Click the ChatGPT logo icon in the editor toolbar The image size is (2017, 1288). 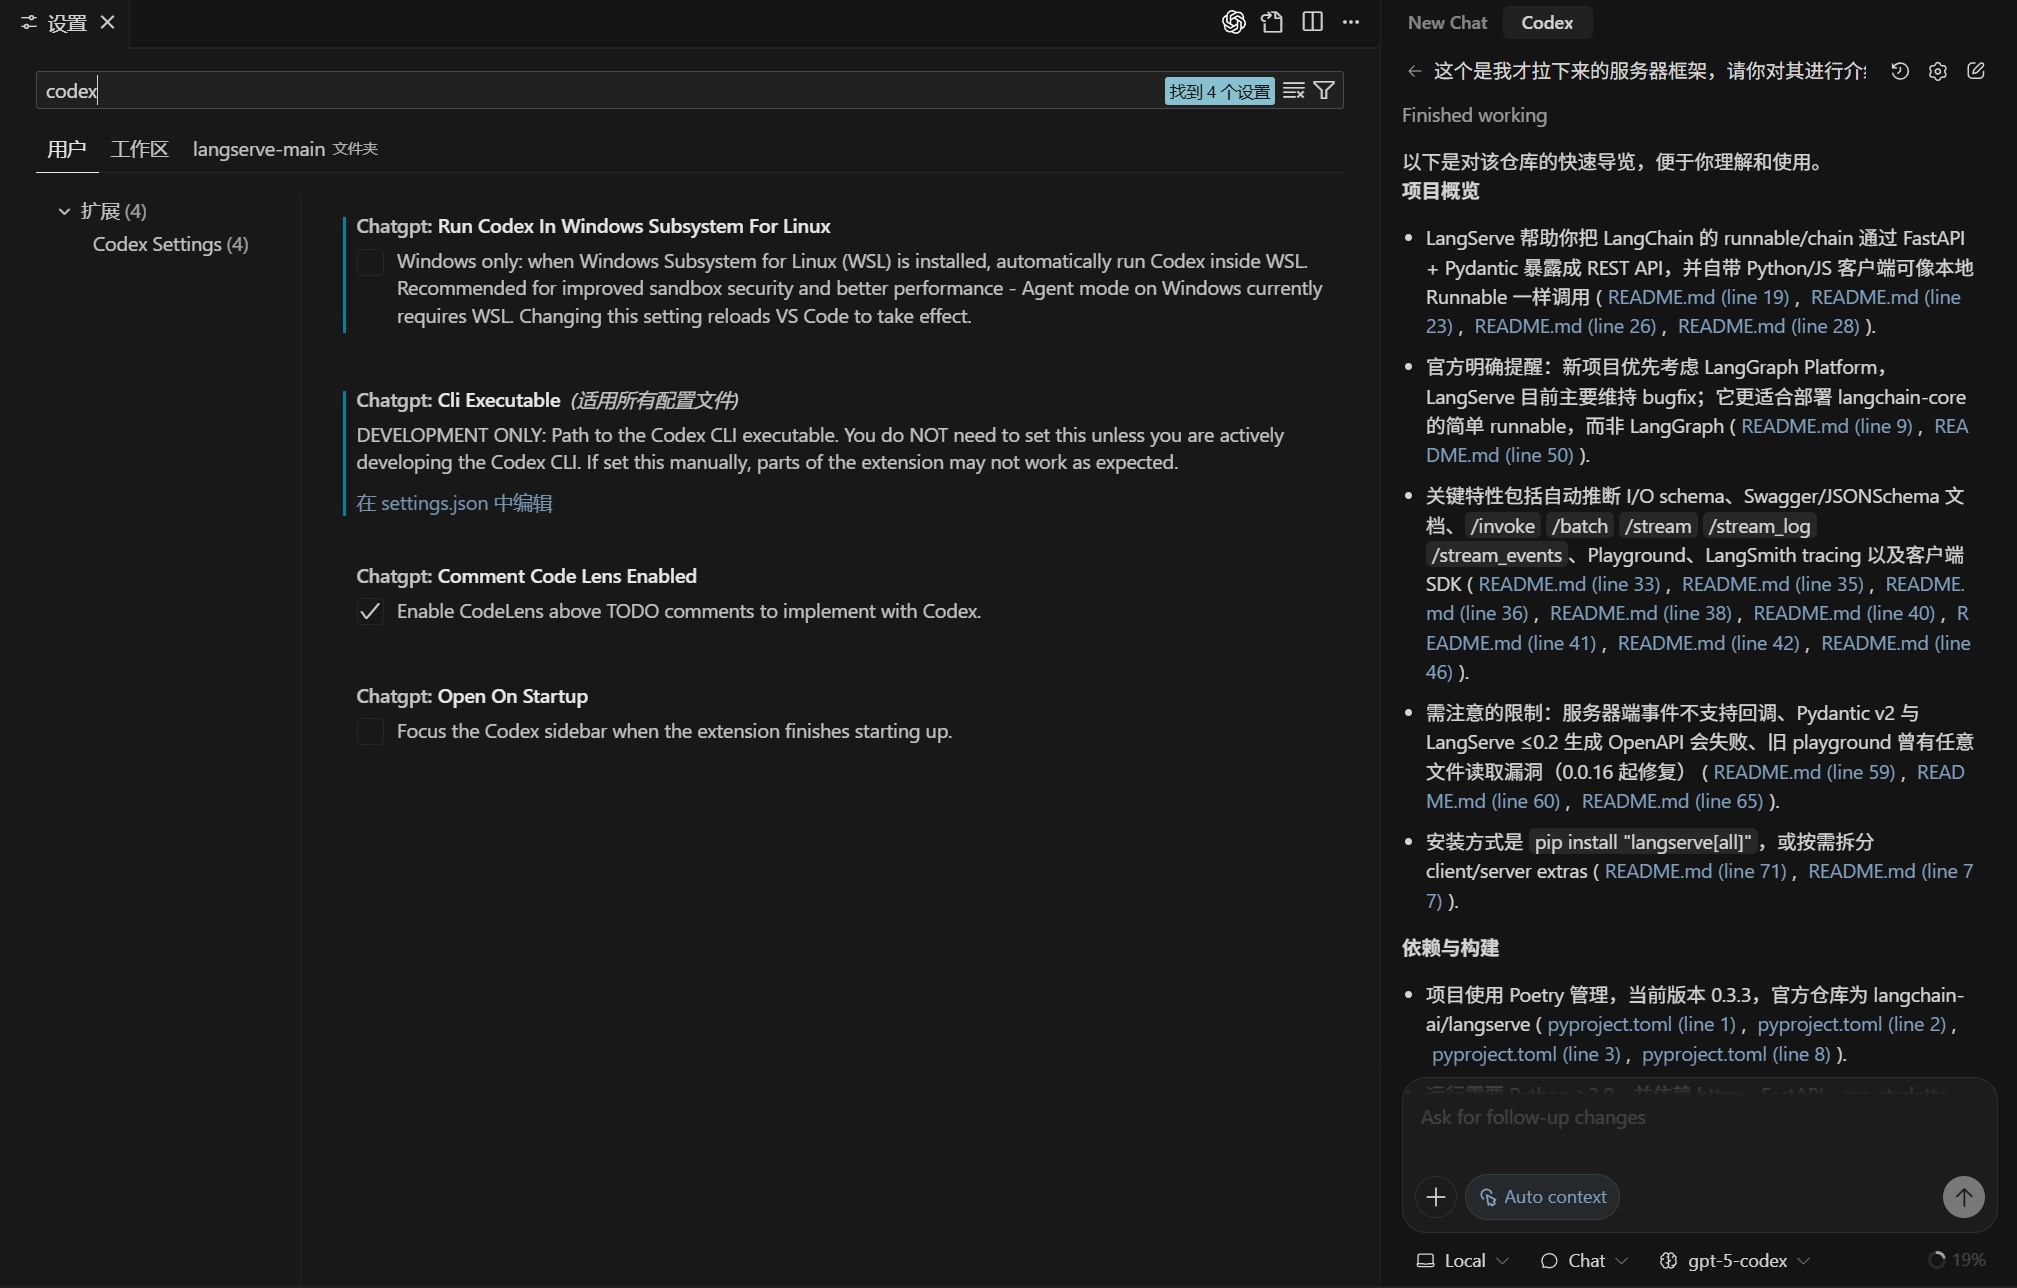pyautogui.click(x=1235, y=21)
